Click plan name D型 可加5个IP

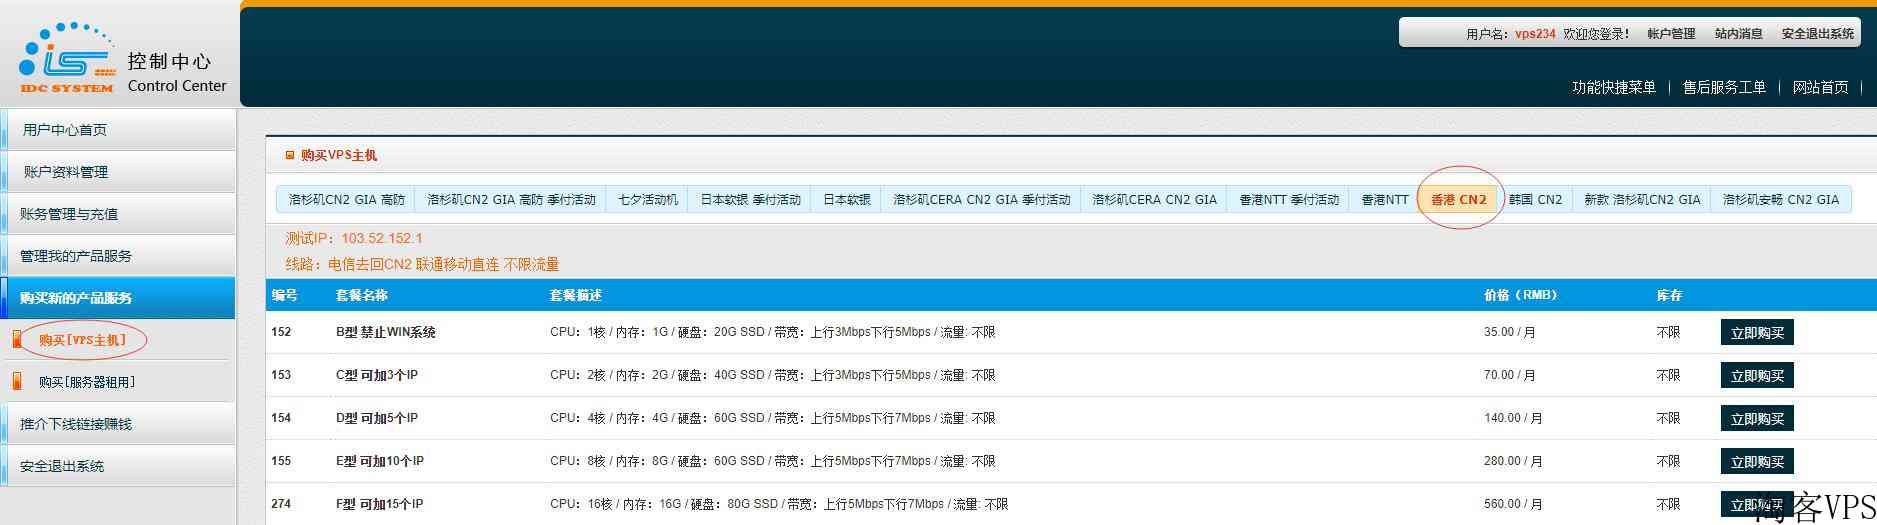[377, 418]
